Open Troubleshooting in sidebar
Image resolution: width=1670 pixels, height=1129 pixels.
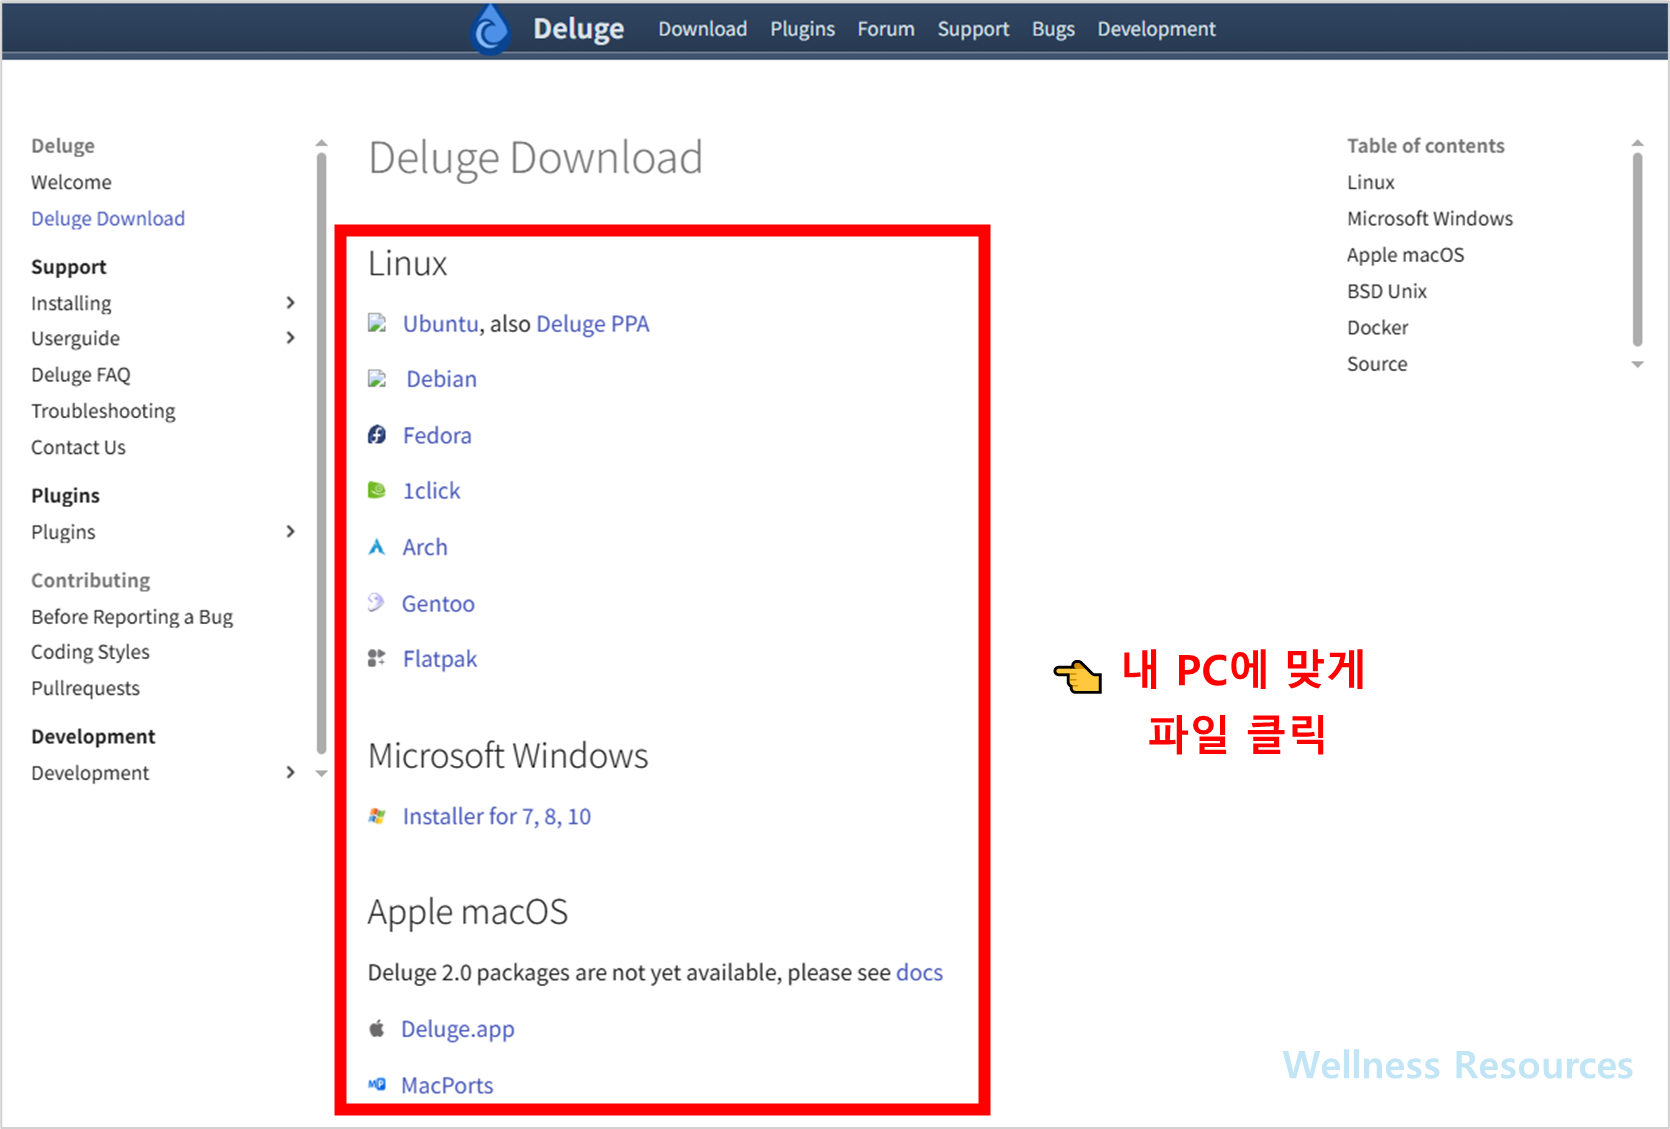(x=103, y=410)
